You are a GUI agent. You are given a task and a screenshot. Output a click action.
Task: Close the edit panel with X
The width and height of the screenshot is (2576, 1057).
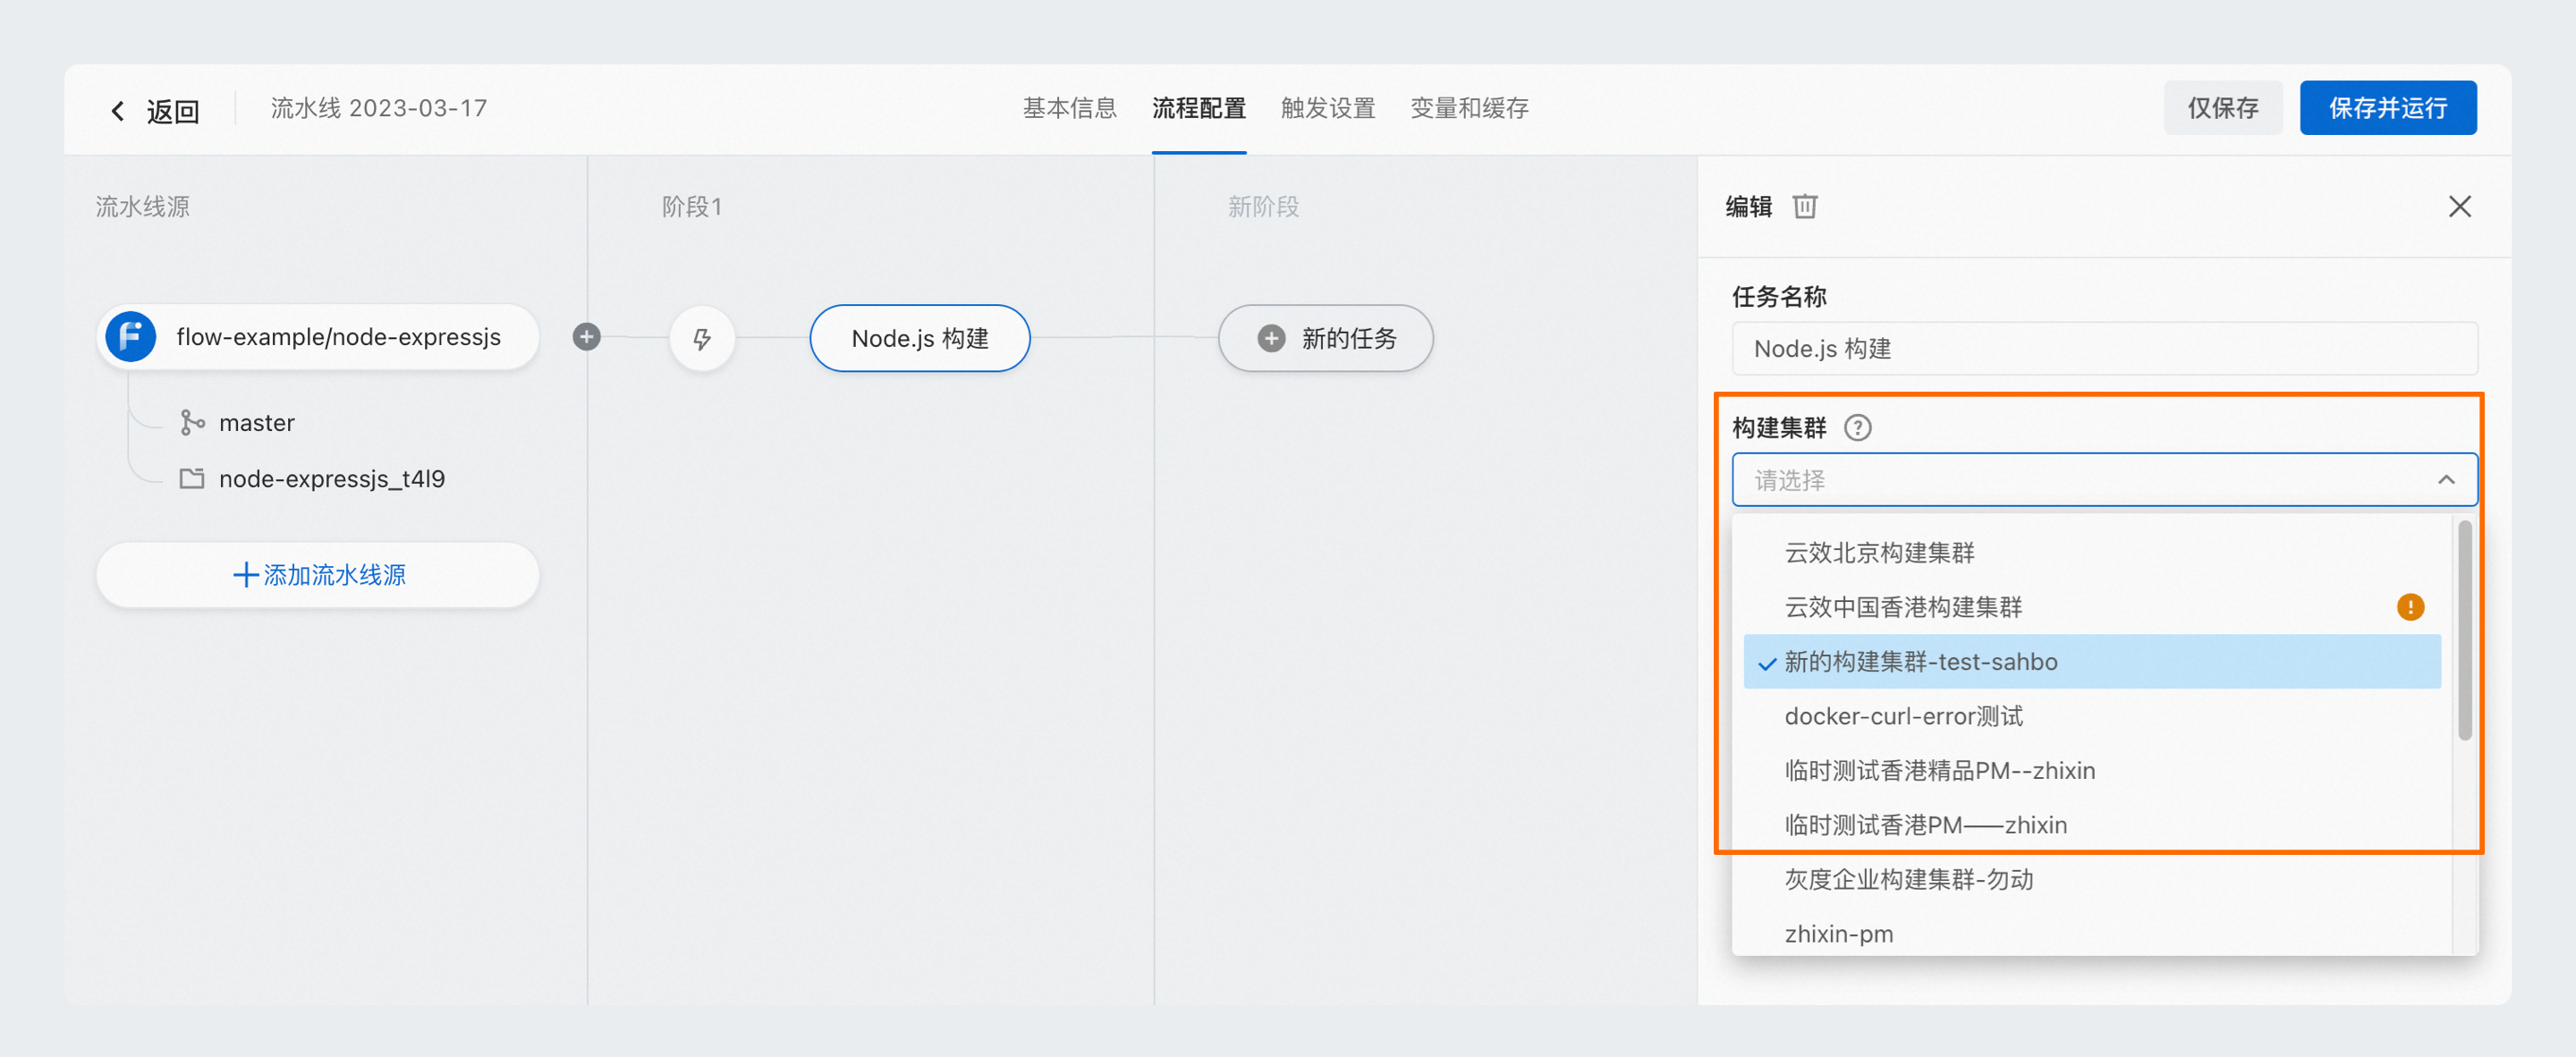[x=2459, y=206]
